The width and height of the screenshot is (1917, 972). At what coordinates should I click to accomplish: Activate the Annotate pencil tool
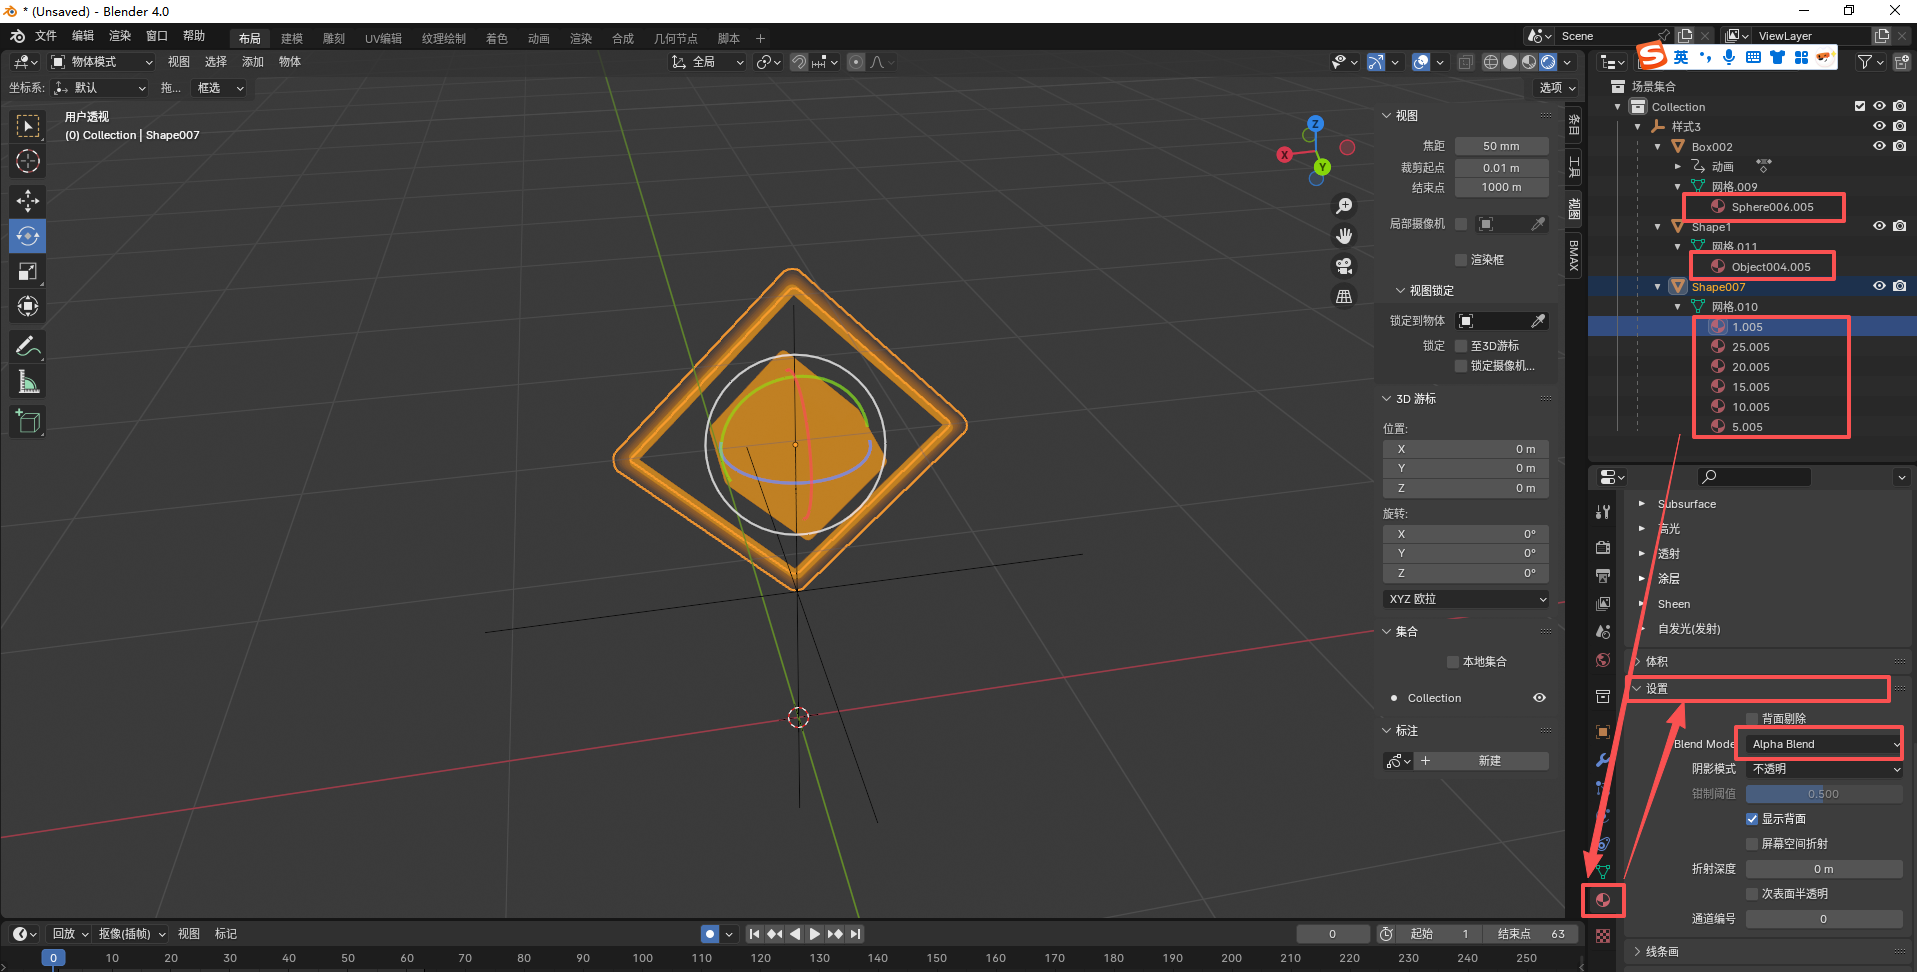pyautogui.click(x=28, y=347)
